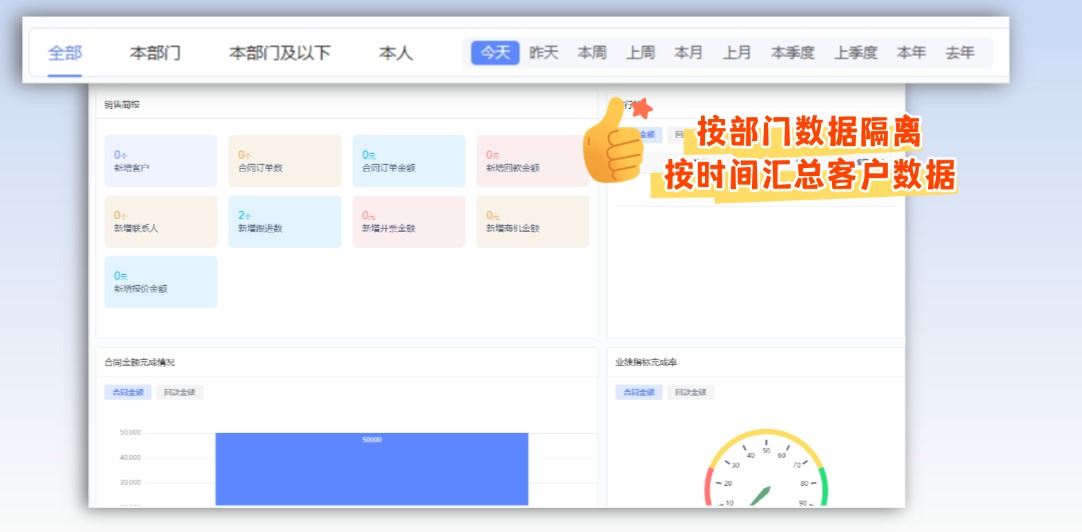The width and height of the screenshot is (1082, 532).
Task: Pick the 上月 time range
Action: tap(737, 52)
